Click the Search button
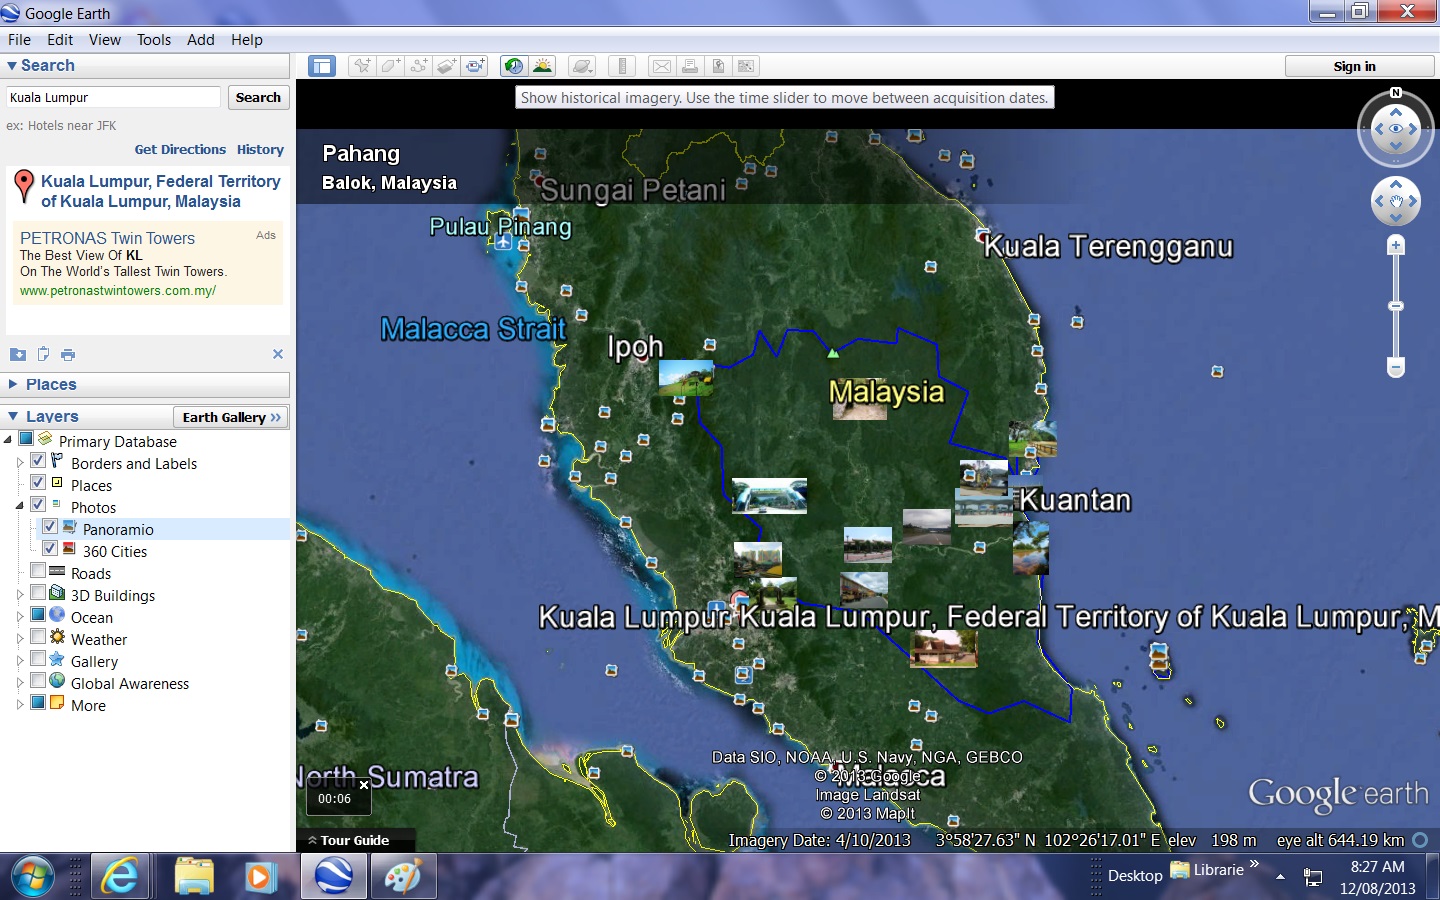This screenshot has width=1440, height=900. coord(258,97)
